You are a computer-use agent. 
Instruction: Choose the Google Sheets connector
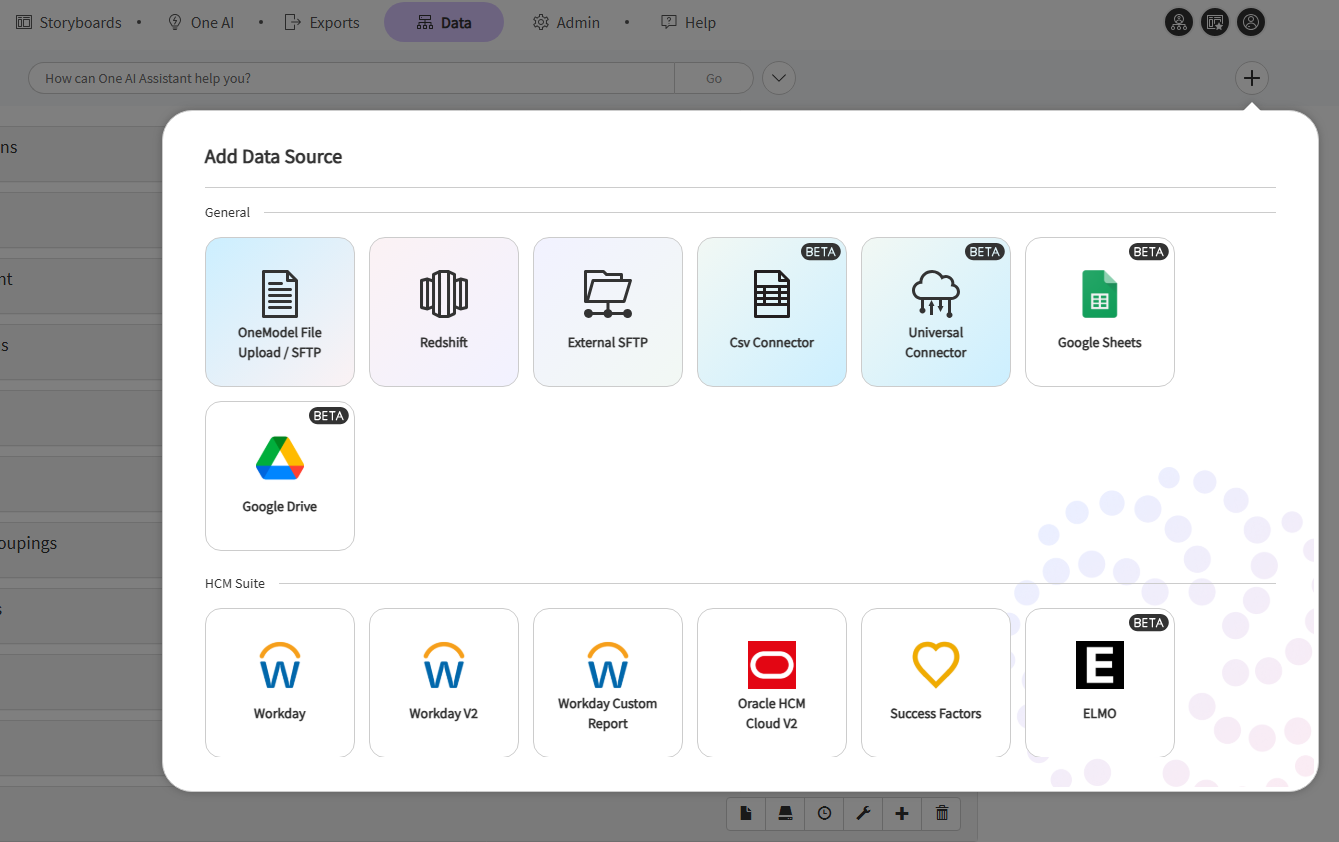pyautogui.click(x=1099, y=312)
